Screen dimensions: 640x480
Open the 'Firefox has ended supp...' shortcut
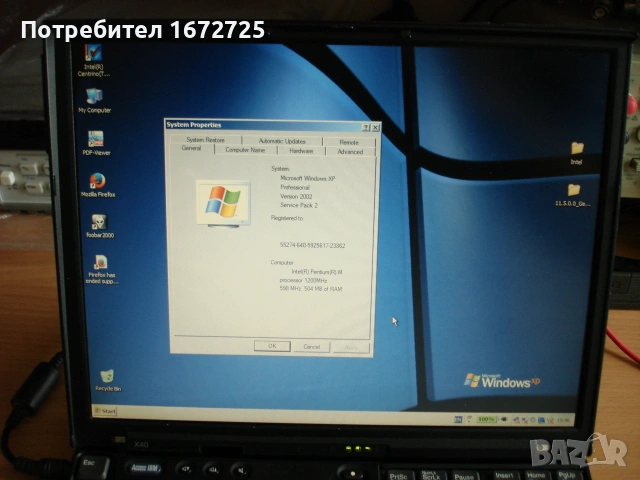(102, 269)
